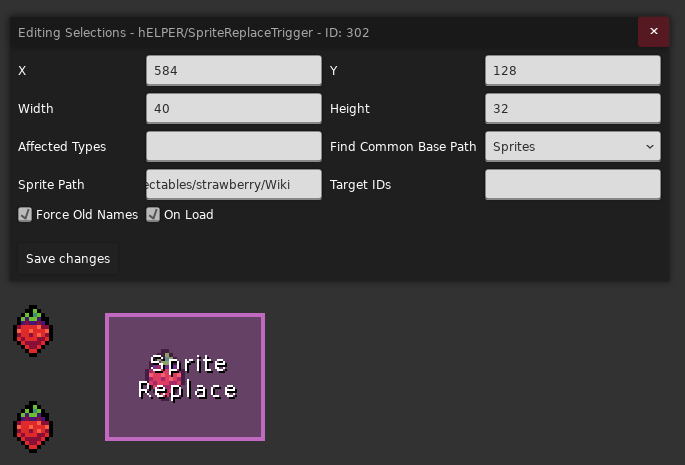Click the Affected Types label
The height and width of the screenshot is (465, 685).
click(x=62, y=146)
